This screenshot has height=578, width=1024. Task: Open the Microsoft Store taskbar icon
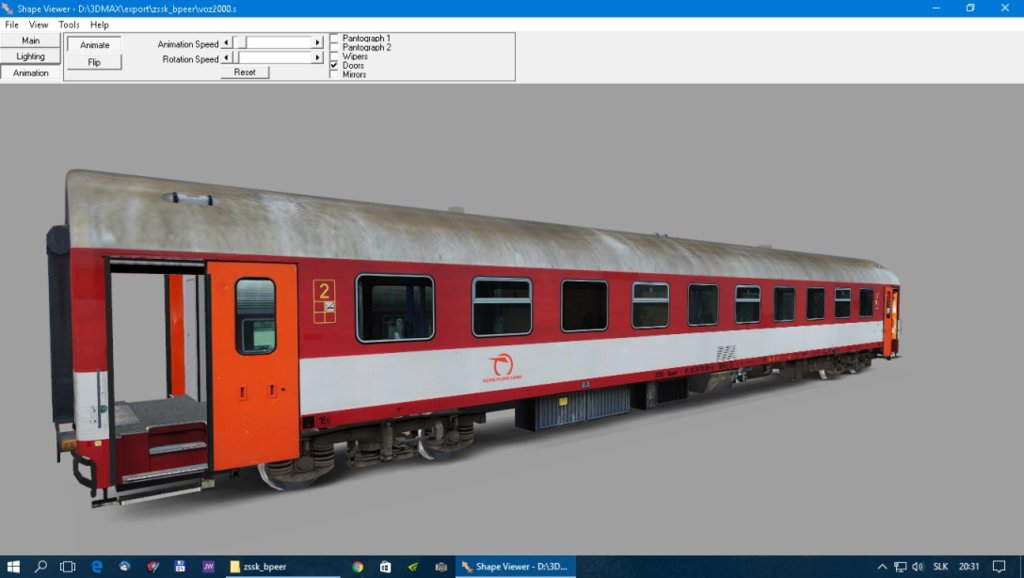tap(385, 566)
